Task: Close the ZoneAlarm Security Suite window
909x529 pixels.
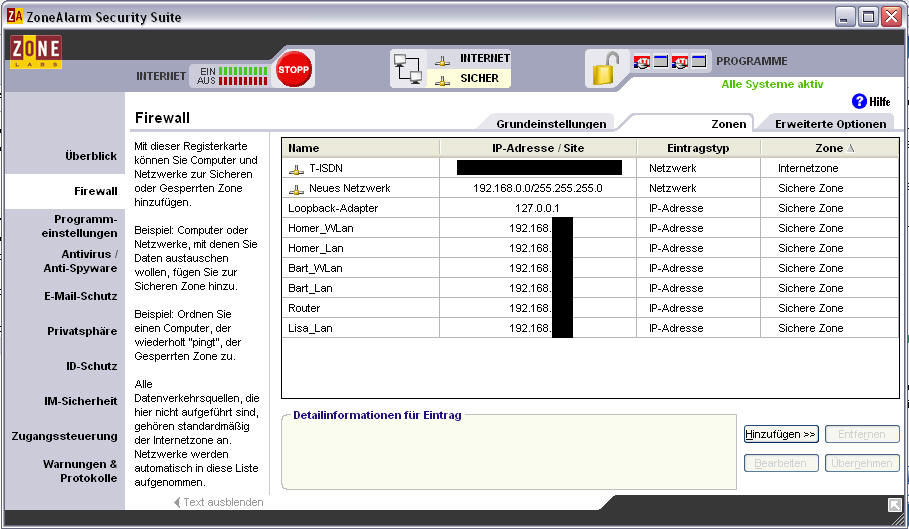Action: [890, 16]
